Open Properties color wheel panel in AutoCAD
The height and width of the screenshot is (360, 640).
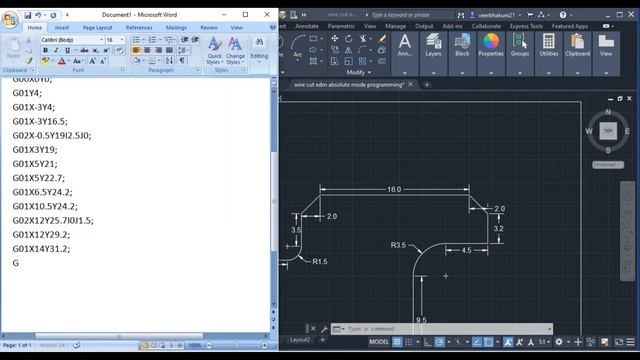click(x=491, y=45)
